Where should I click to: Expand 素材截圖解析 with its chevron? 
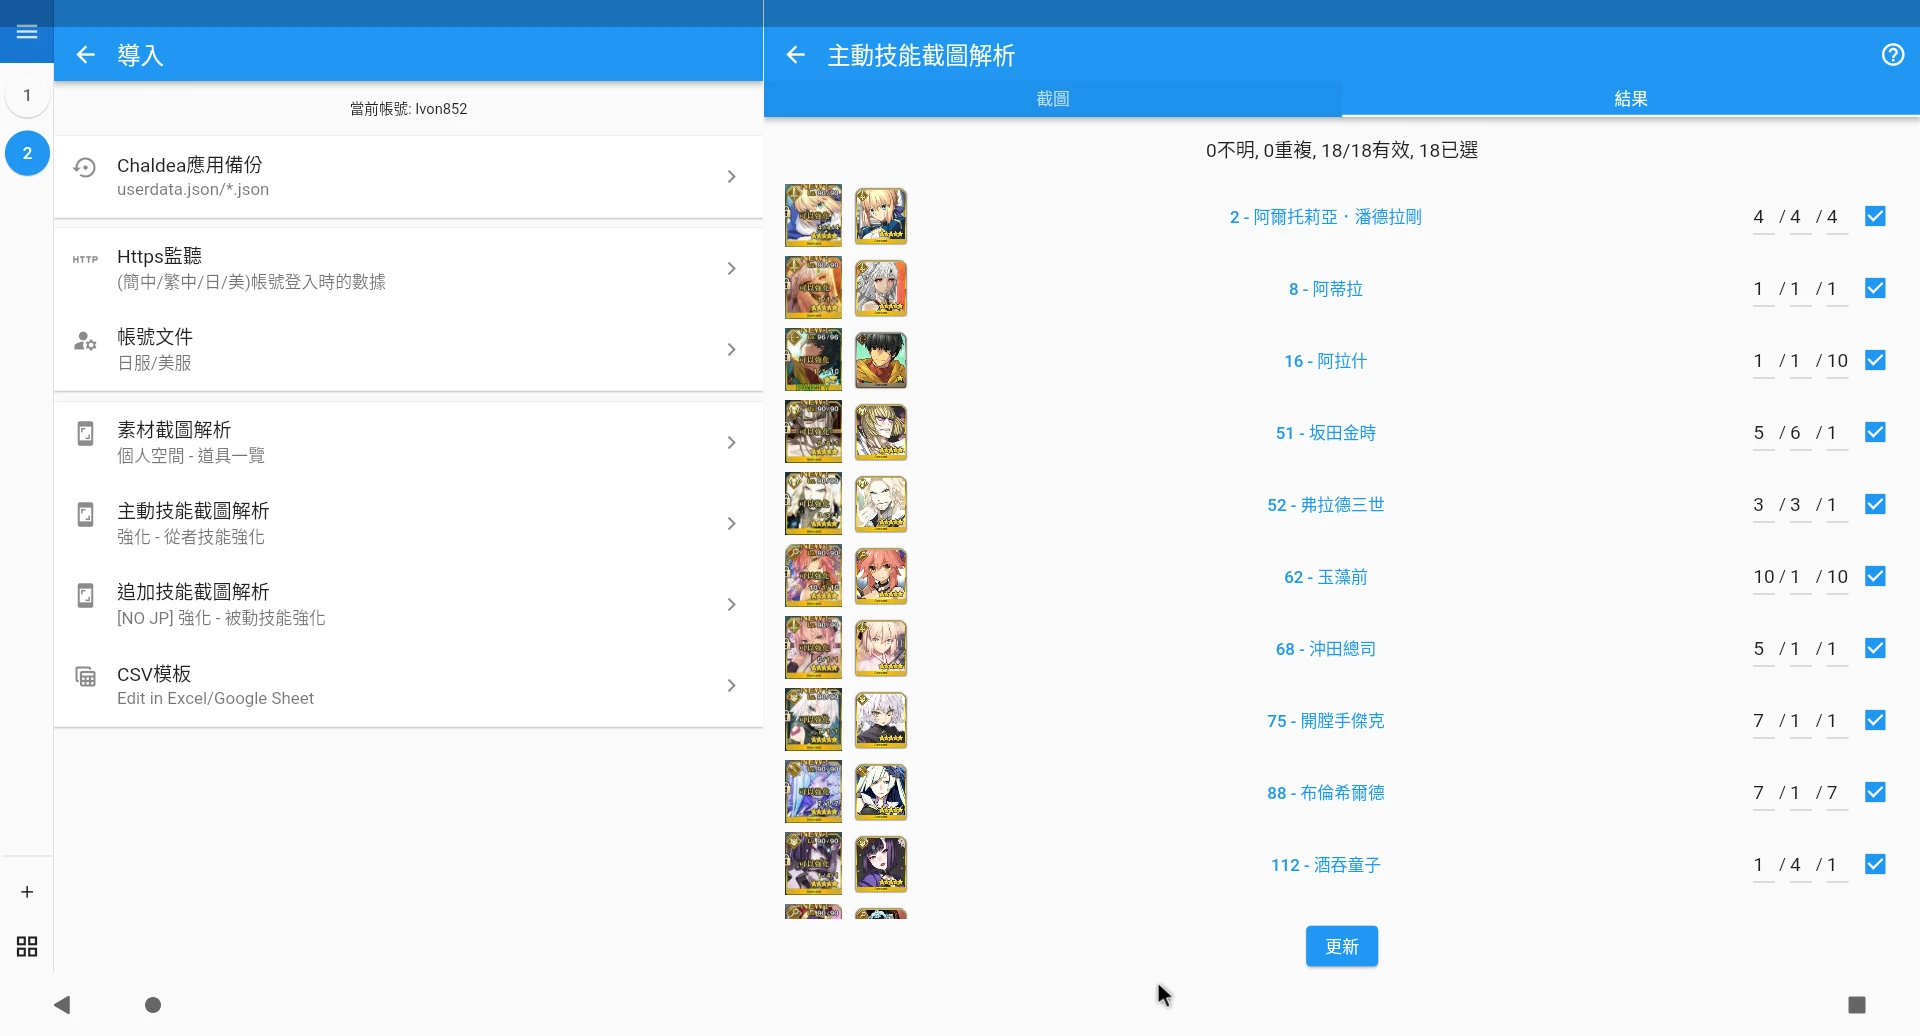(x=732, y=442)
